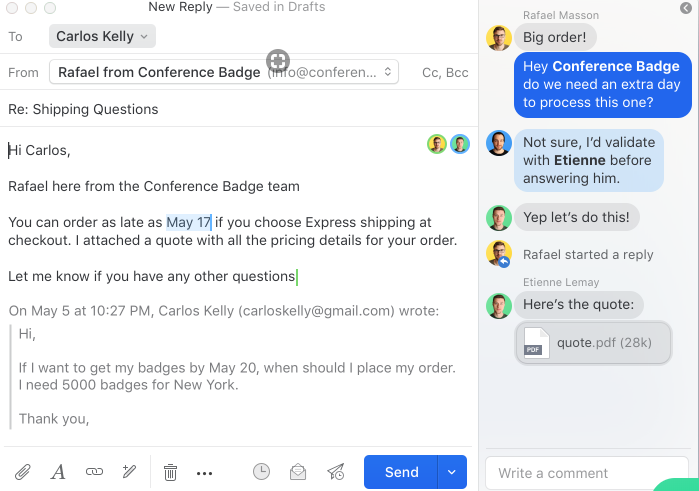Expand the Send button dropdown arrow
Image resolution: width=699 pixels, height=491 pixels.
[x=453, y=472]
